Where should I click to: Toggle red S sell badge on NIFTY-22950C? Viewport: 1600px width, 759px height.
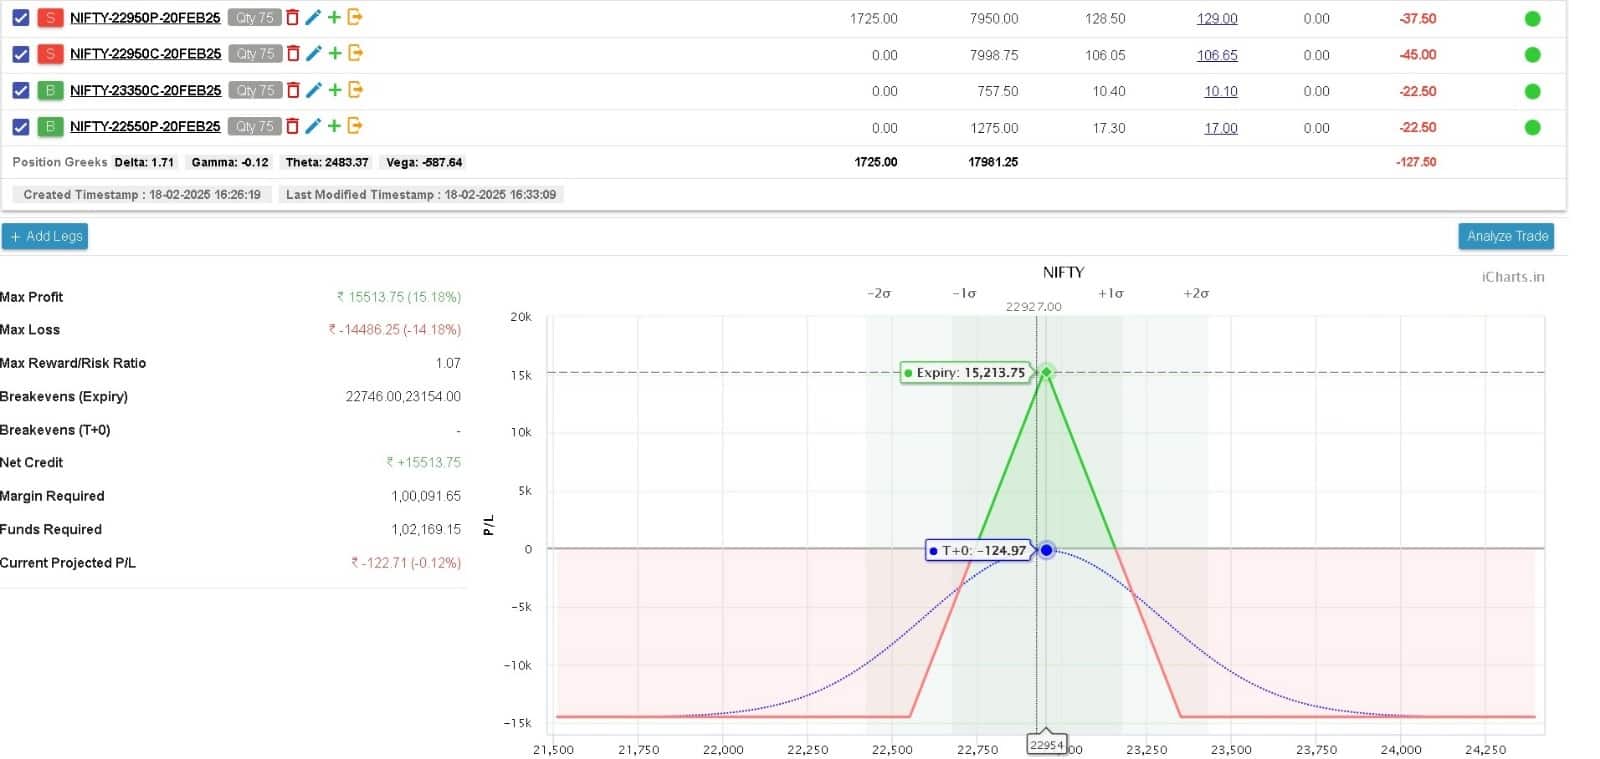pos(50,54)
